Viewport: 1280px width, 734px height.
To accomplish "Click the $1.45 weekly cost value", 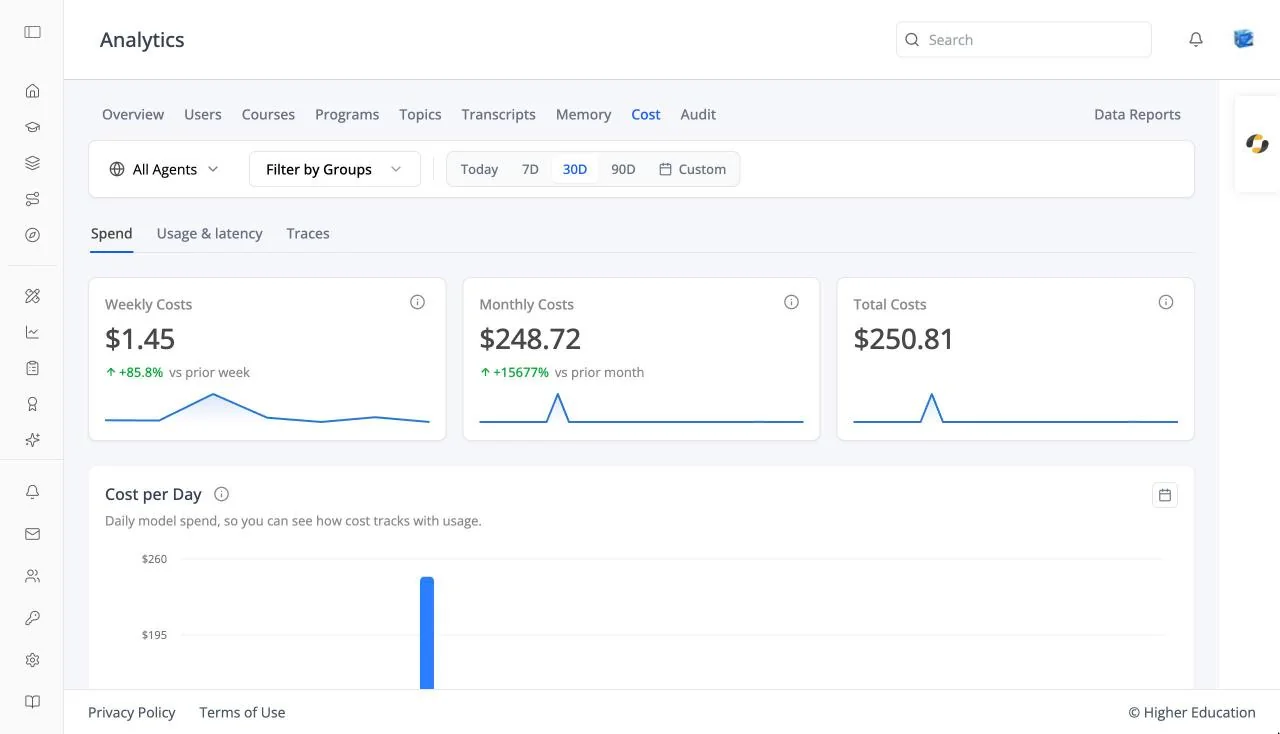I will tap(140, 339).
